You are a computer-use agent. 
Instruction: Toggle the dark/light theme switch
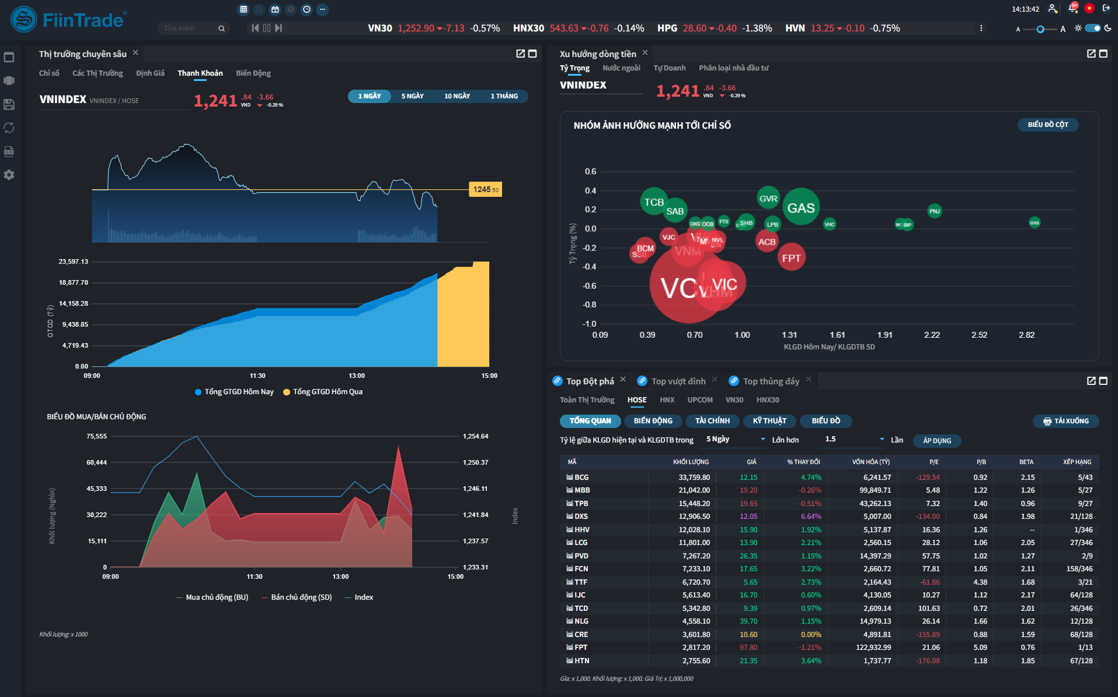click(1092, 29)
